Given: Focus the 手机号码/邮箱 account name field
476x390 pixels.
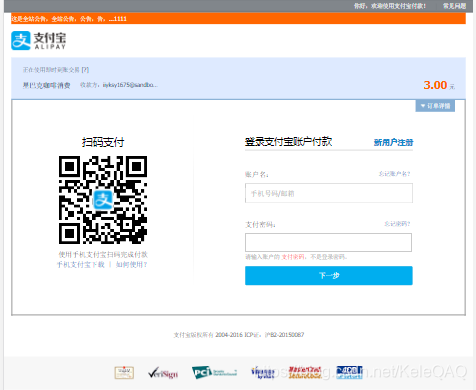Looking at the screenshot, I should [x=329, y=193].
